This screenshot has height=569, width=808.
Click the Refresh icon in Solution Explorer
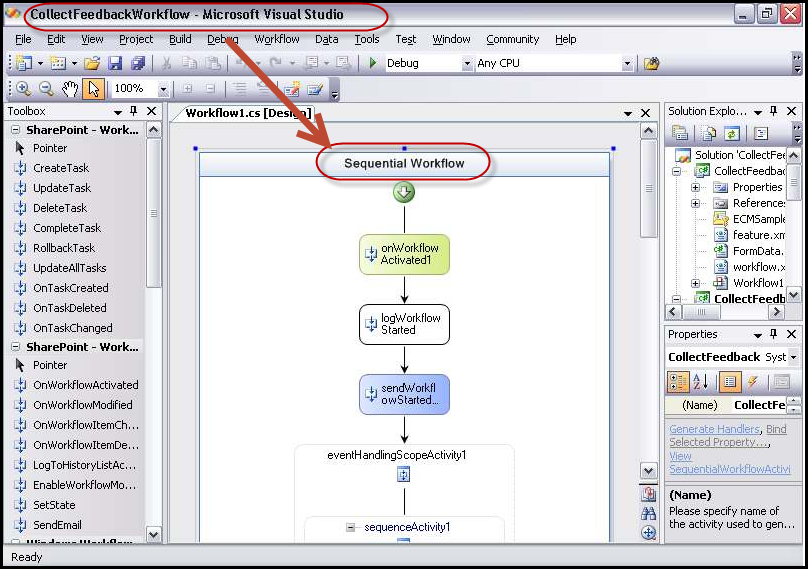point(732,134)
